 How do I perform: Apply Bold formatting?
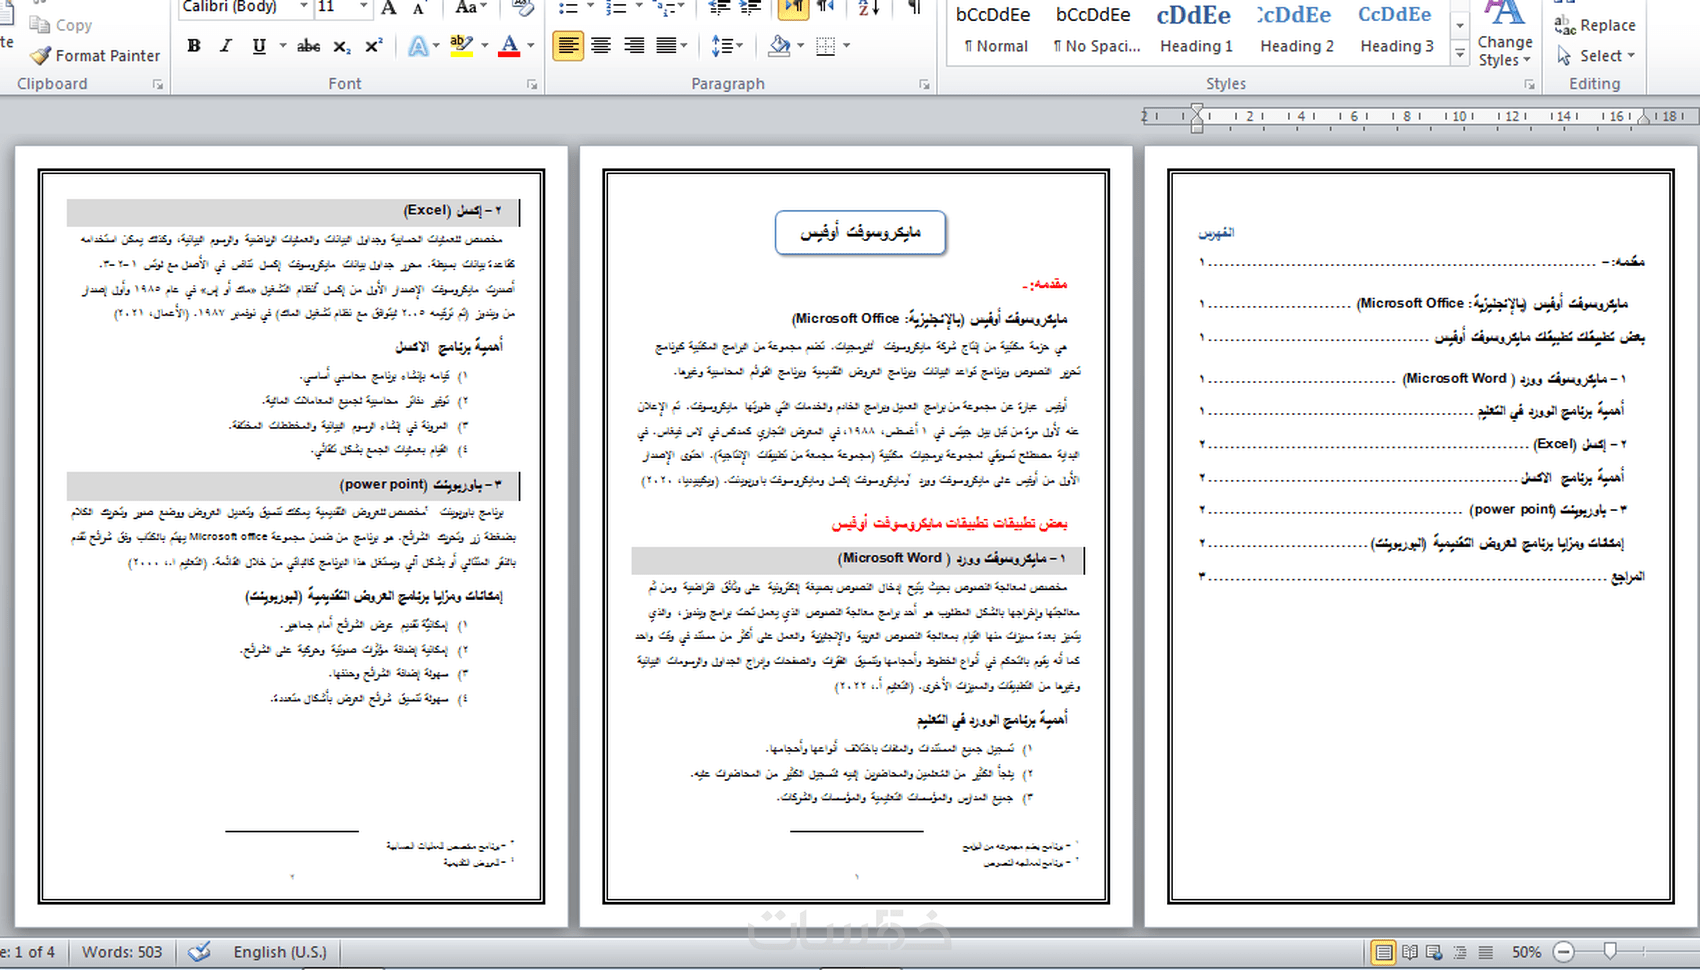[194, 46]
